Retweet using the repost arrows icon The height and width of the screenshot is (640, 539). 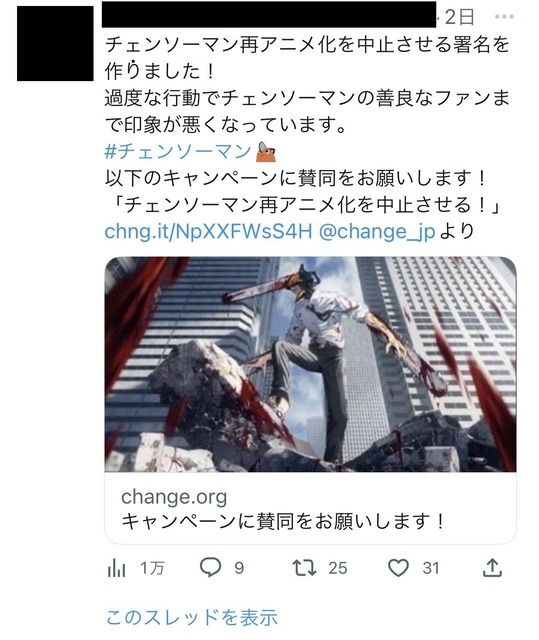click(304, 568)
